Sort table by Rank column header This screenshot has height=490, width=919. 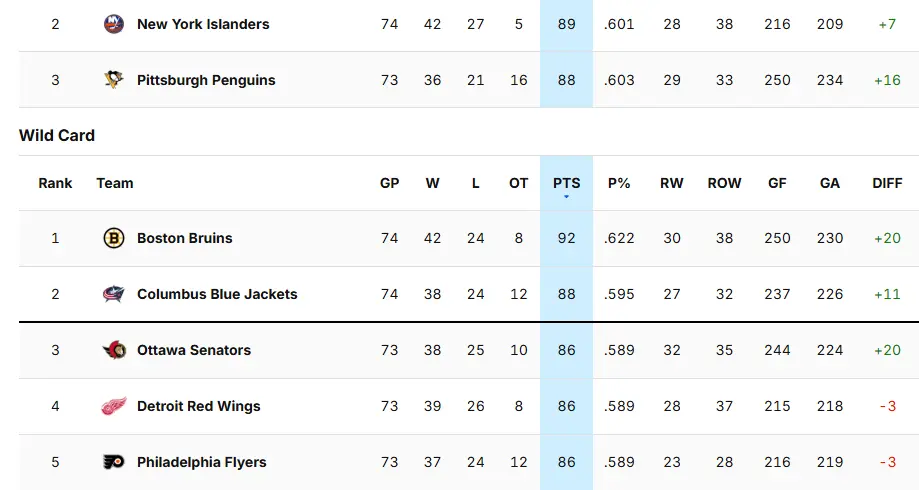[55, 183]
